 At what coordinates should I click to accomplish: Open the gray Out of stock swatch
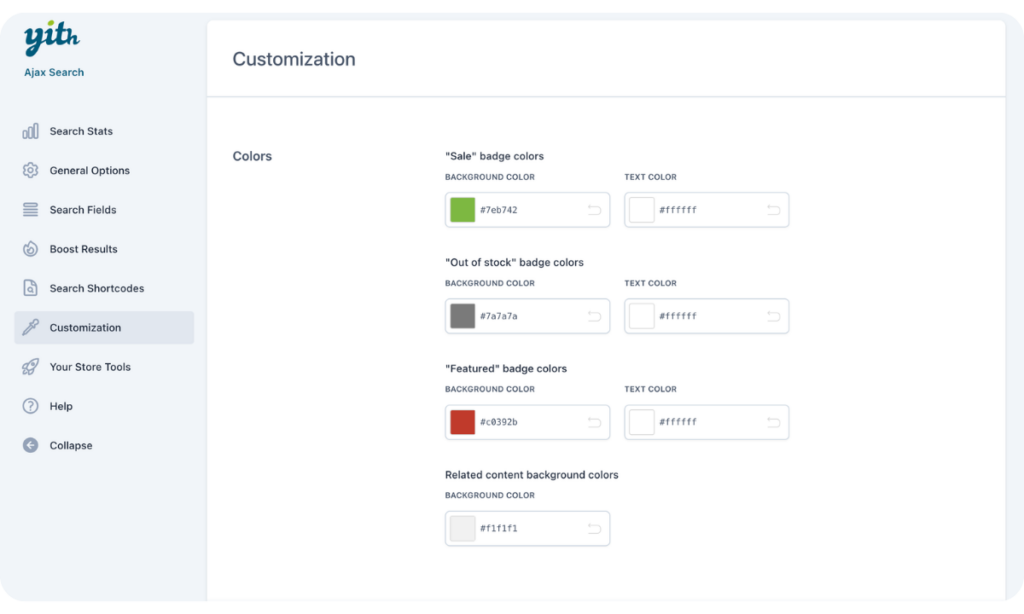click(462, 316)
